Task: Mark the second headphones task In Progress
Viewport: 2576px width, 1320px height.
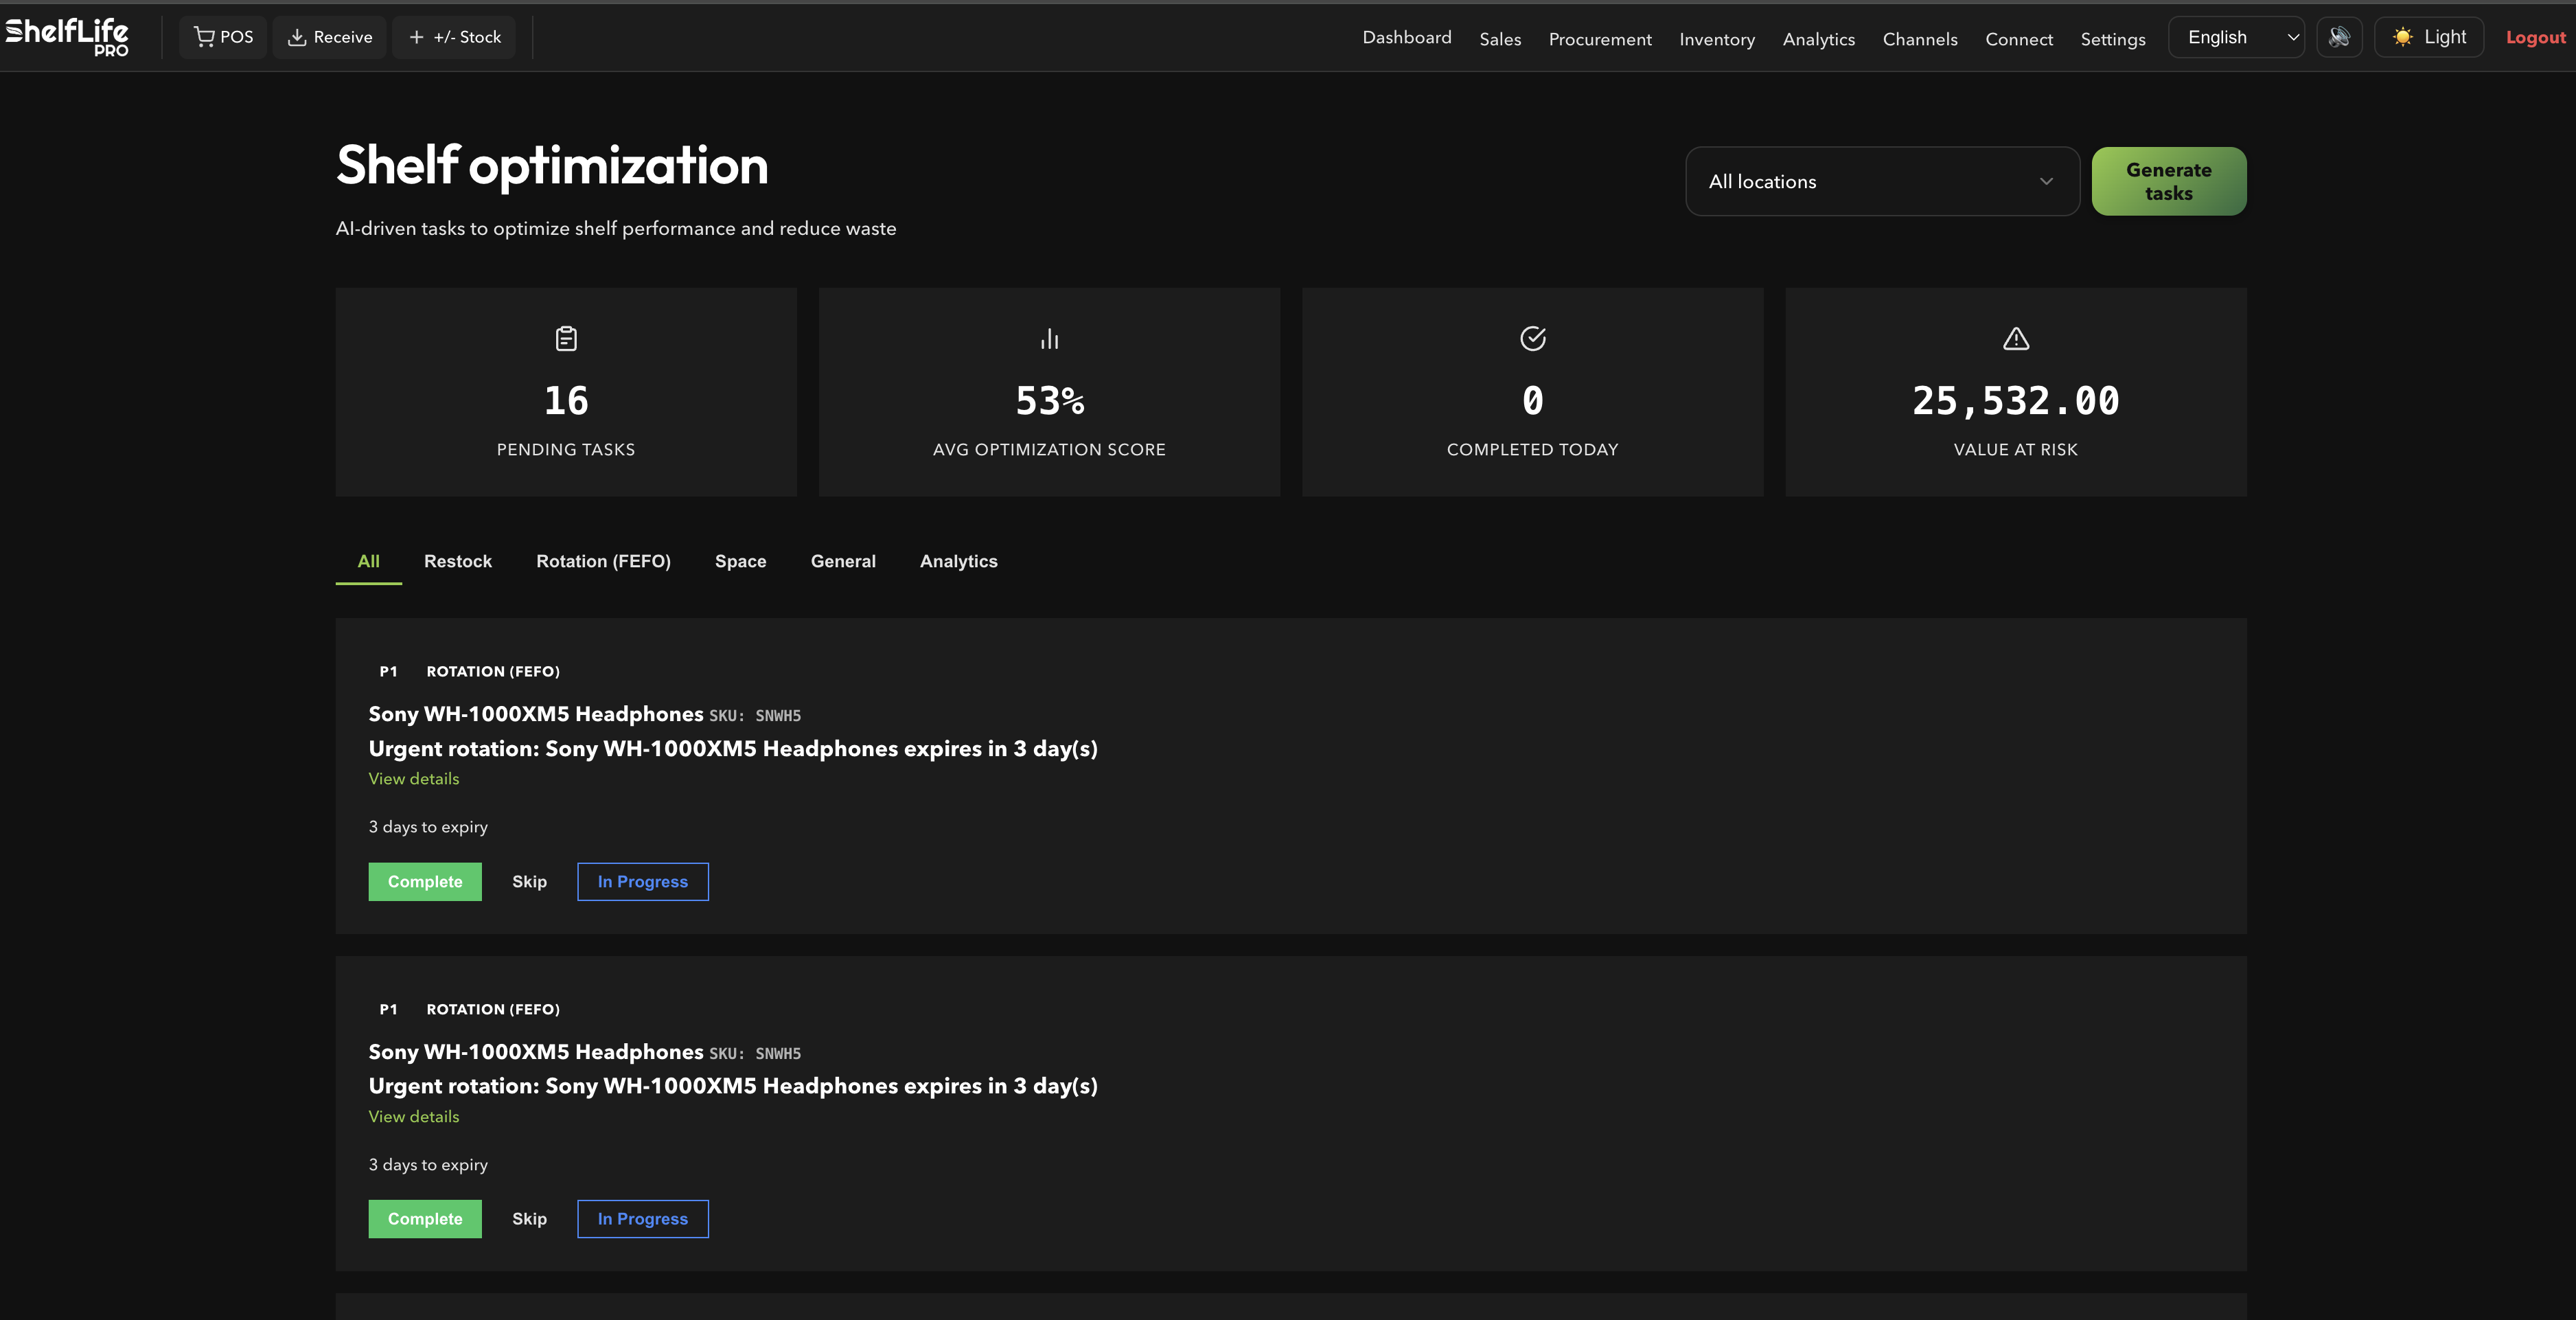Action: pos(642,1218)
